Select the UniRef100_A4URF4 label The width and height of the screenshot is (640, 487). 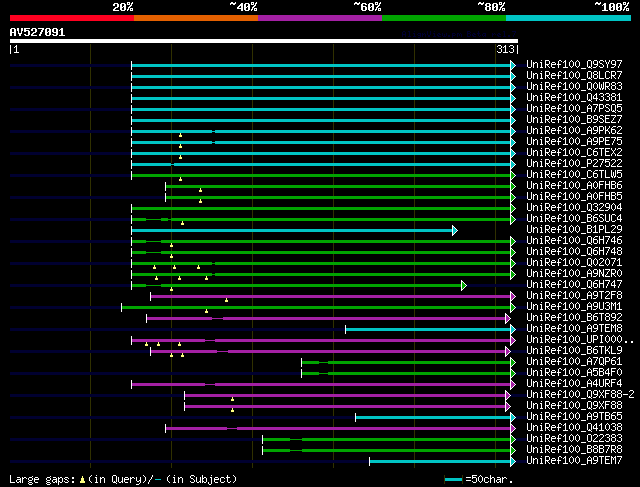pos(574,384)
